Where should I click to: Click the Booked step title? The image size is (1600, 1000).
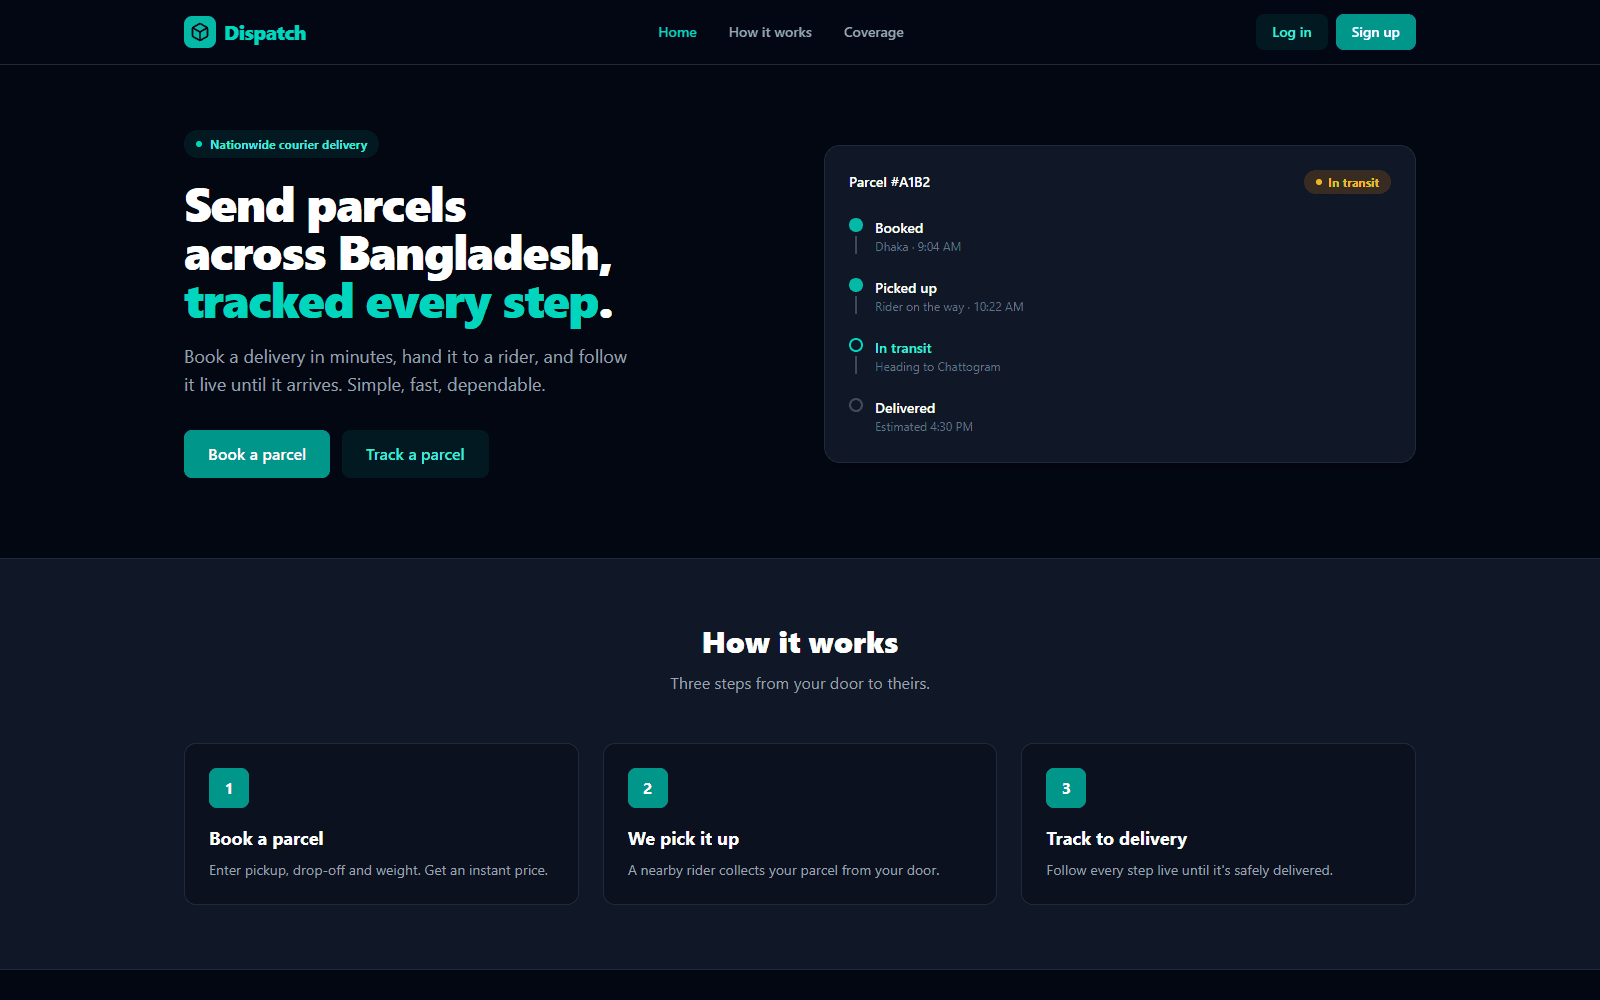pyautogui.click(x=899, y=228)
